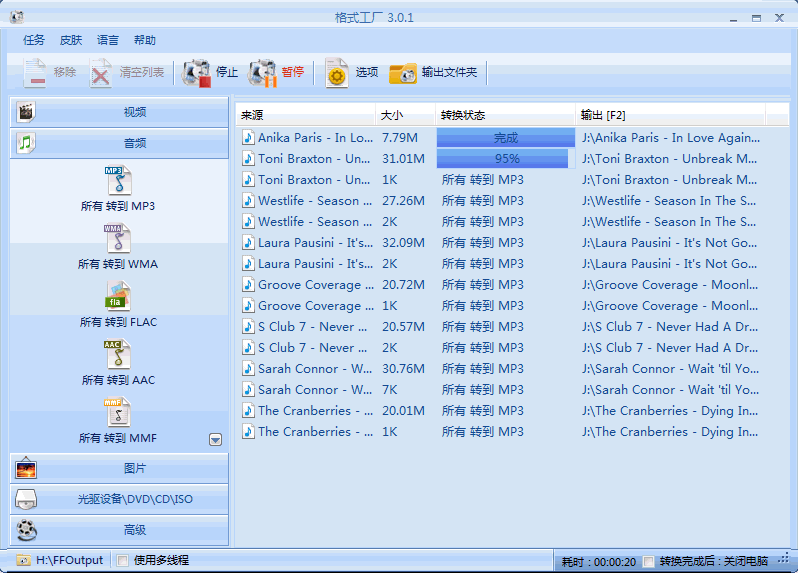The height and width of the screenshot is (573, 798).
Task: Select the 7K Sarah Connor row
Action: click(512, 390)
